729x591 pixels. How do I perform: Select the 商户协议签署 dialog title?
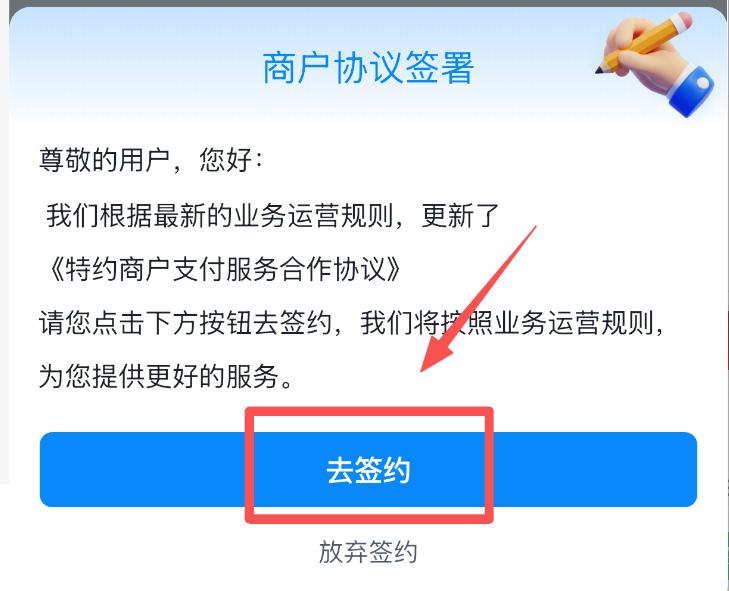pyautogui.click(x=368, y=68)
